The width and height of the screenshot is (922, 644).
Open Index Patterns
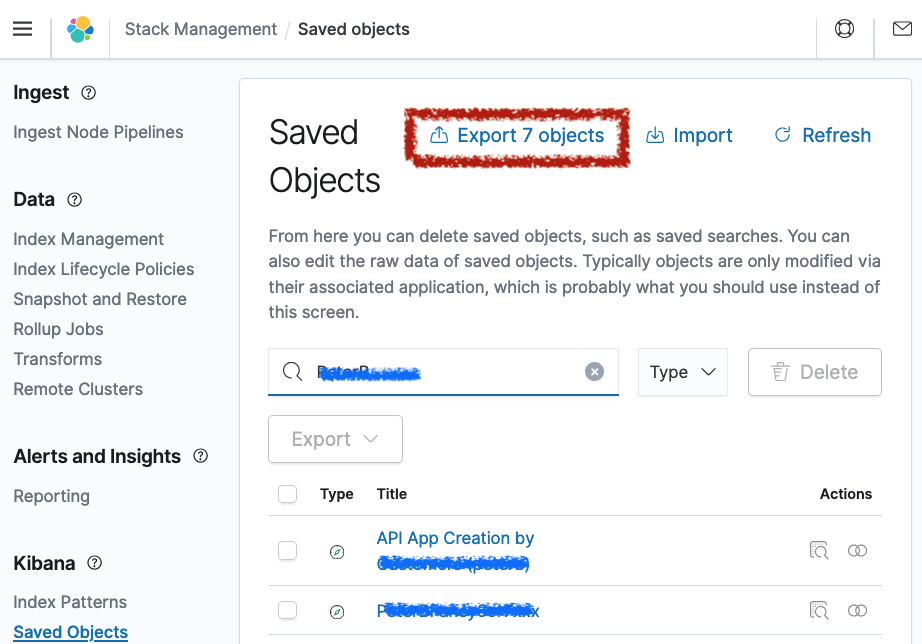point(70,602)
